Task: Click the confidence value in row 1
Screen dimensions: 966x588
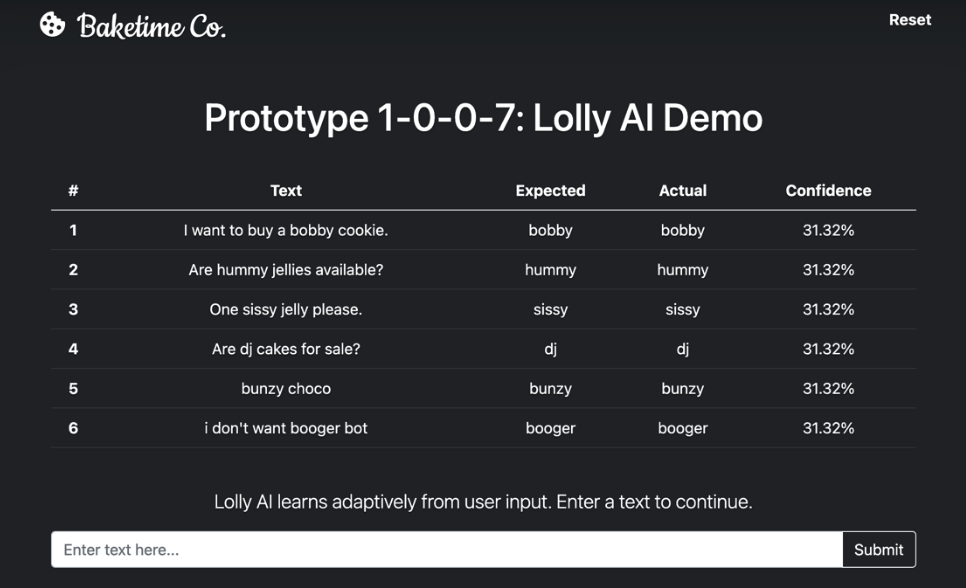Action: point(828,230)
